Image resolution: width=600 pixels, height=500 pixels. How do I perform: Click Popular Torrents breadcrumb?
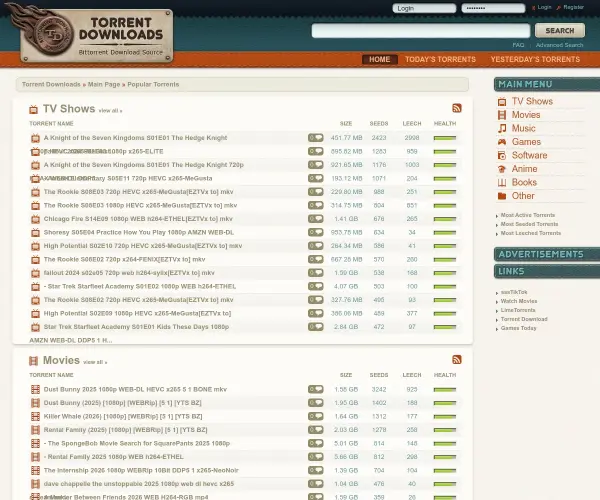(x=153, y=85)
